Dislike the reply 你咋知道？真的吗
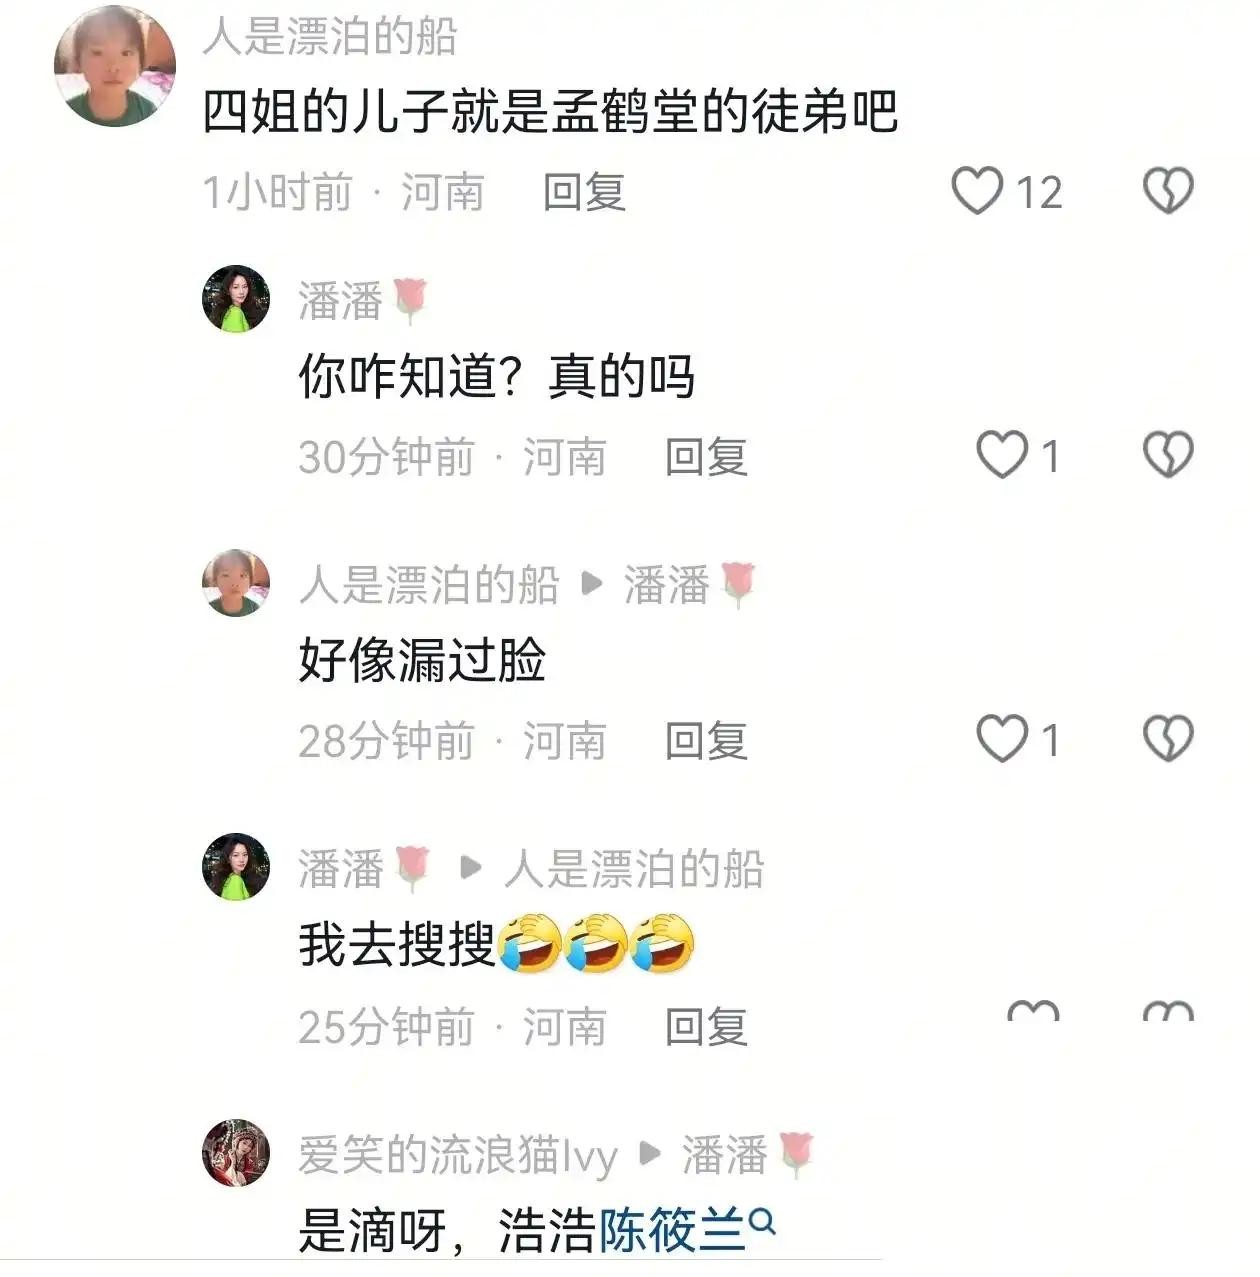The image size is (1260, 1277). 1168,456
